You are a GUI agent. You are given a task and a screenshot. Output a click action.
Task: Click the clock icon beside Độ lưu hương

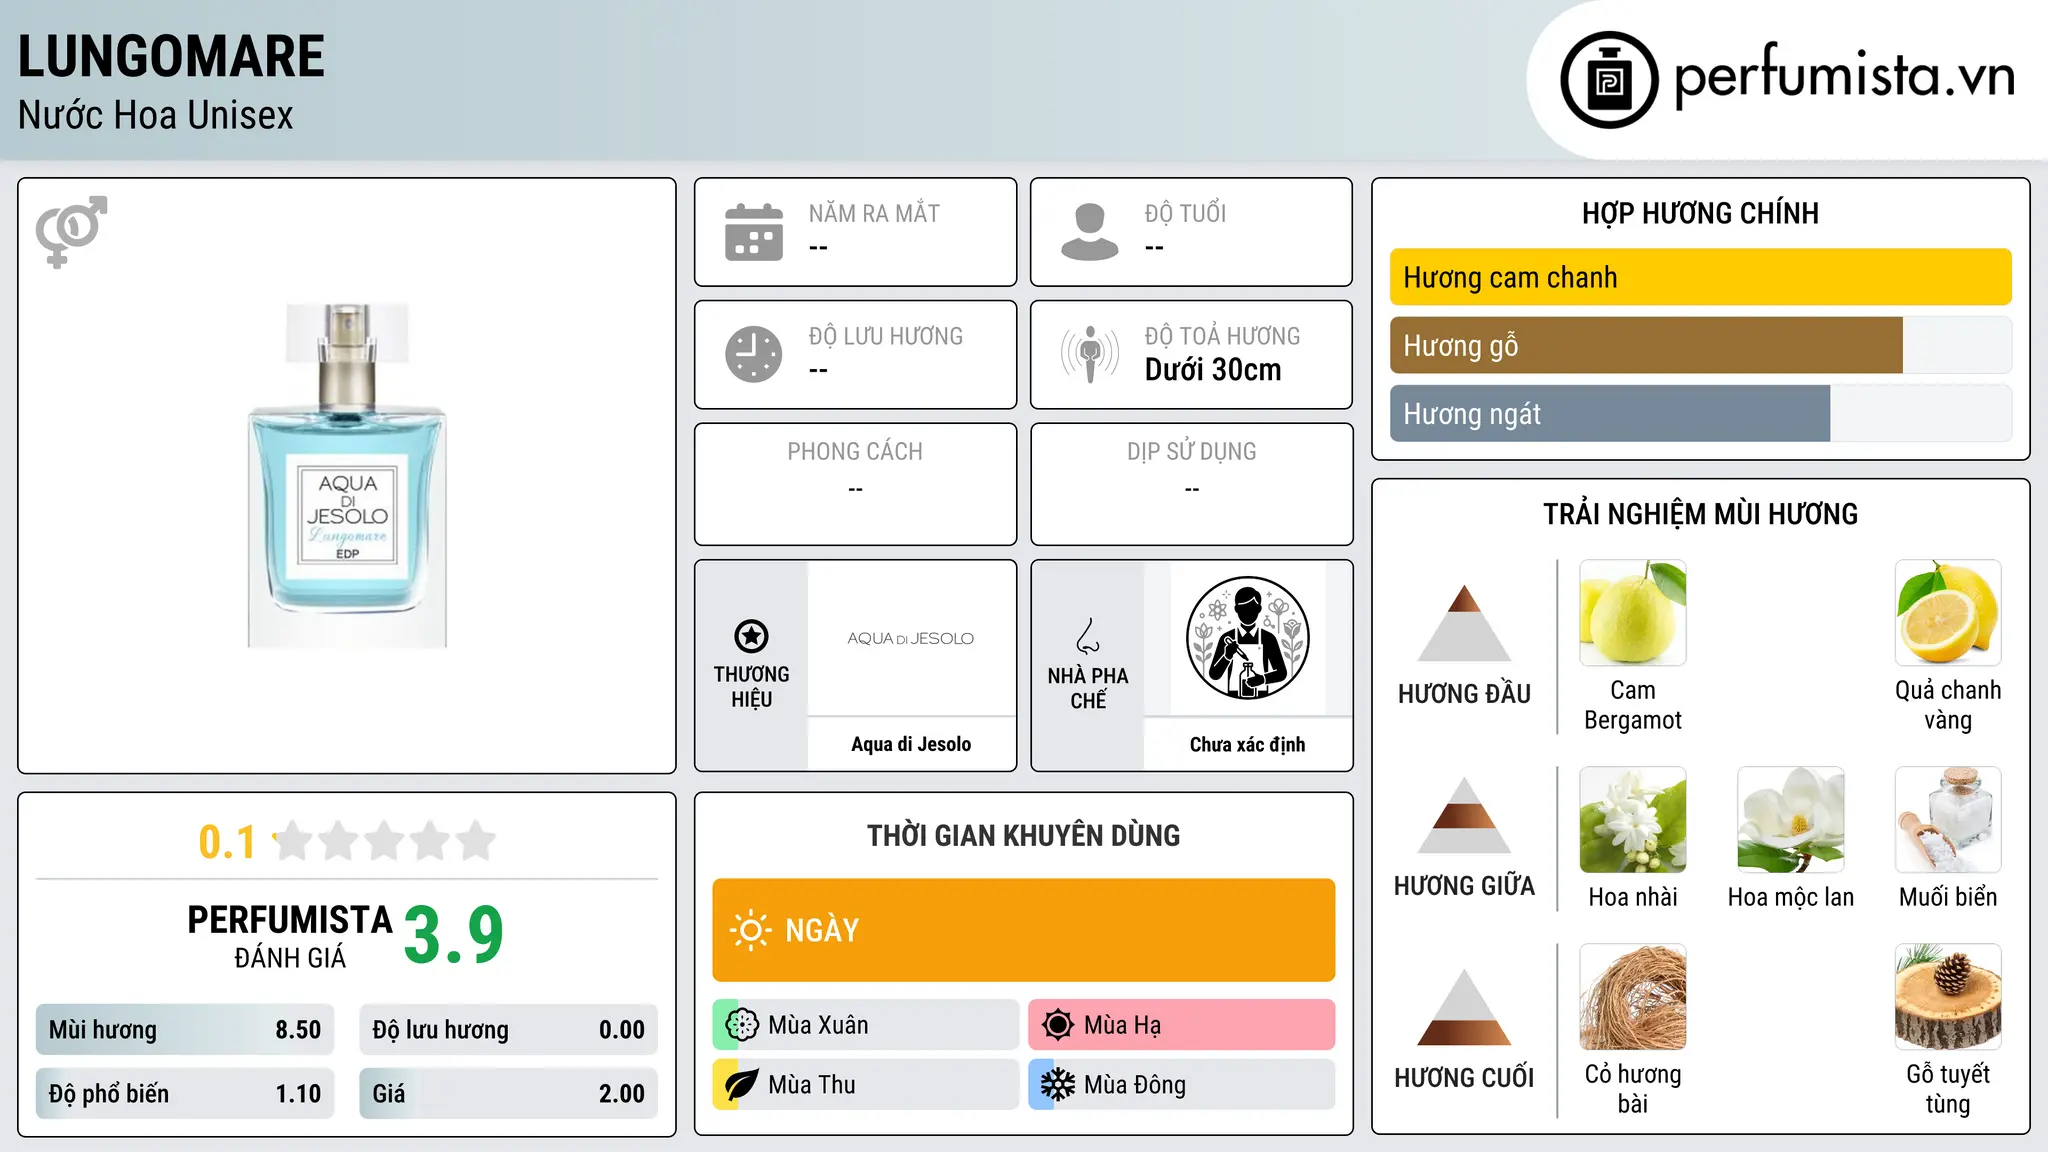click(754, 354)
